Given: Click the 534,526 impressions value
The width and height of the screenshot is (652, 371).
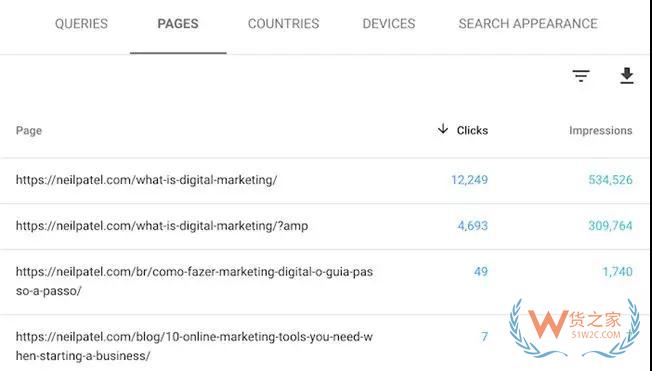Looking at the screenshot, I should 610,180.
